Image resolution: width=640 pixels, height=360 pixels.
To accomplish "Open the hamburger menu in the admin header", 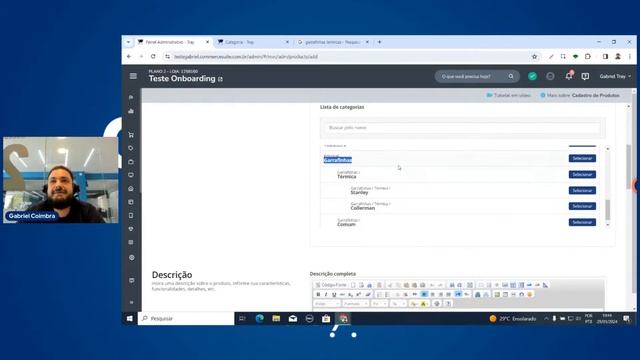I will [x=133, y=76].
